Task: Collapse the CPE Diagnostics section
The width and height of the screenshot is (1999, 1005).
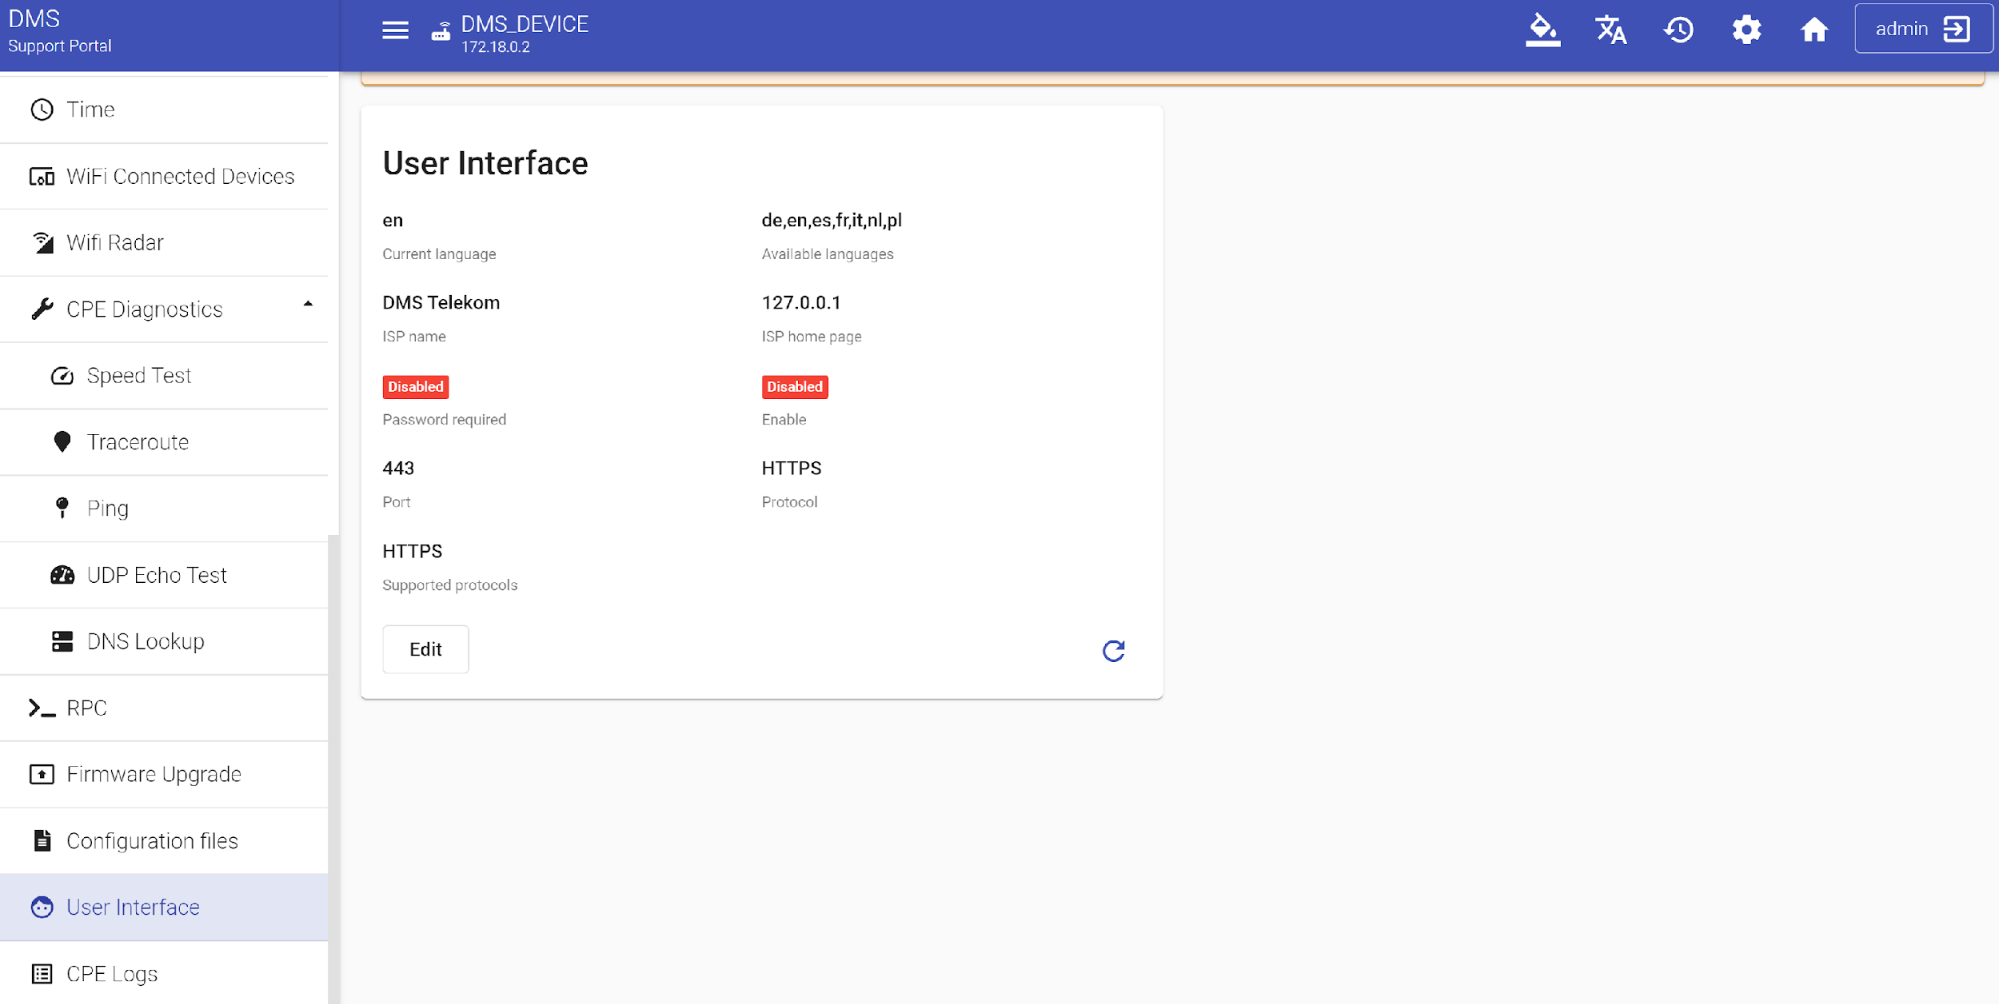Action: (x=308, y=305)
